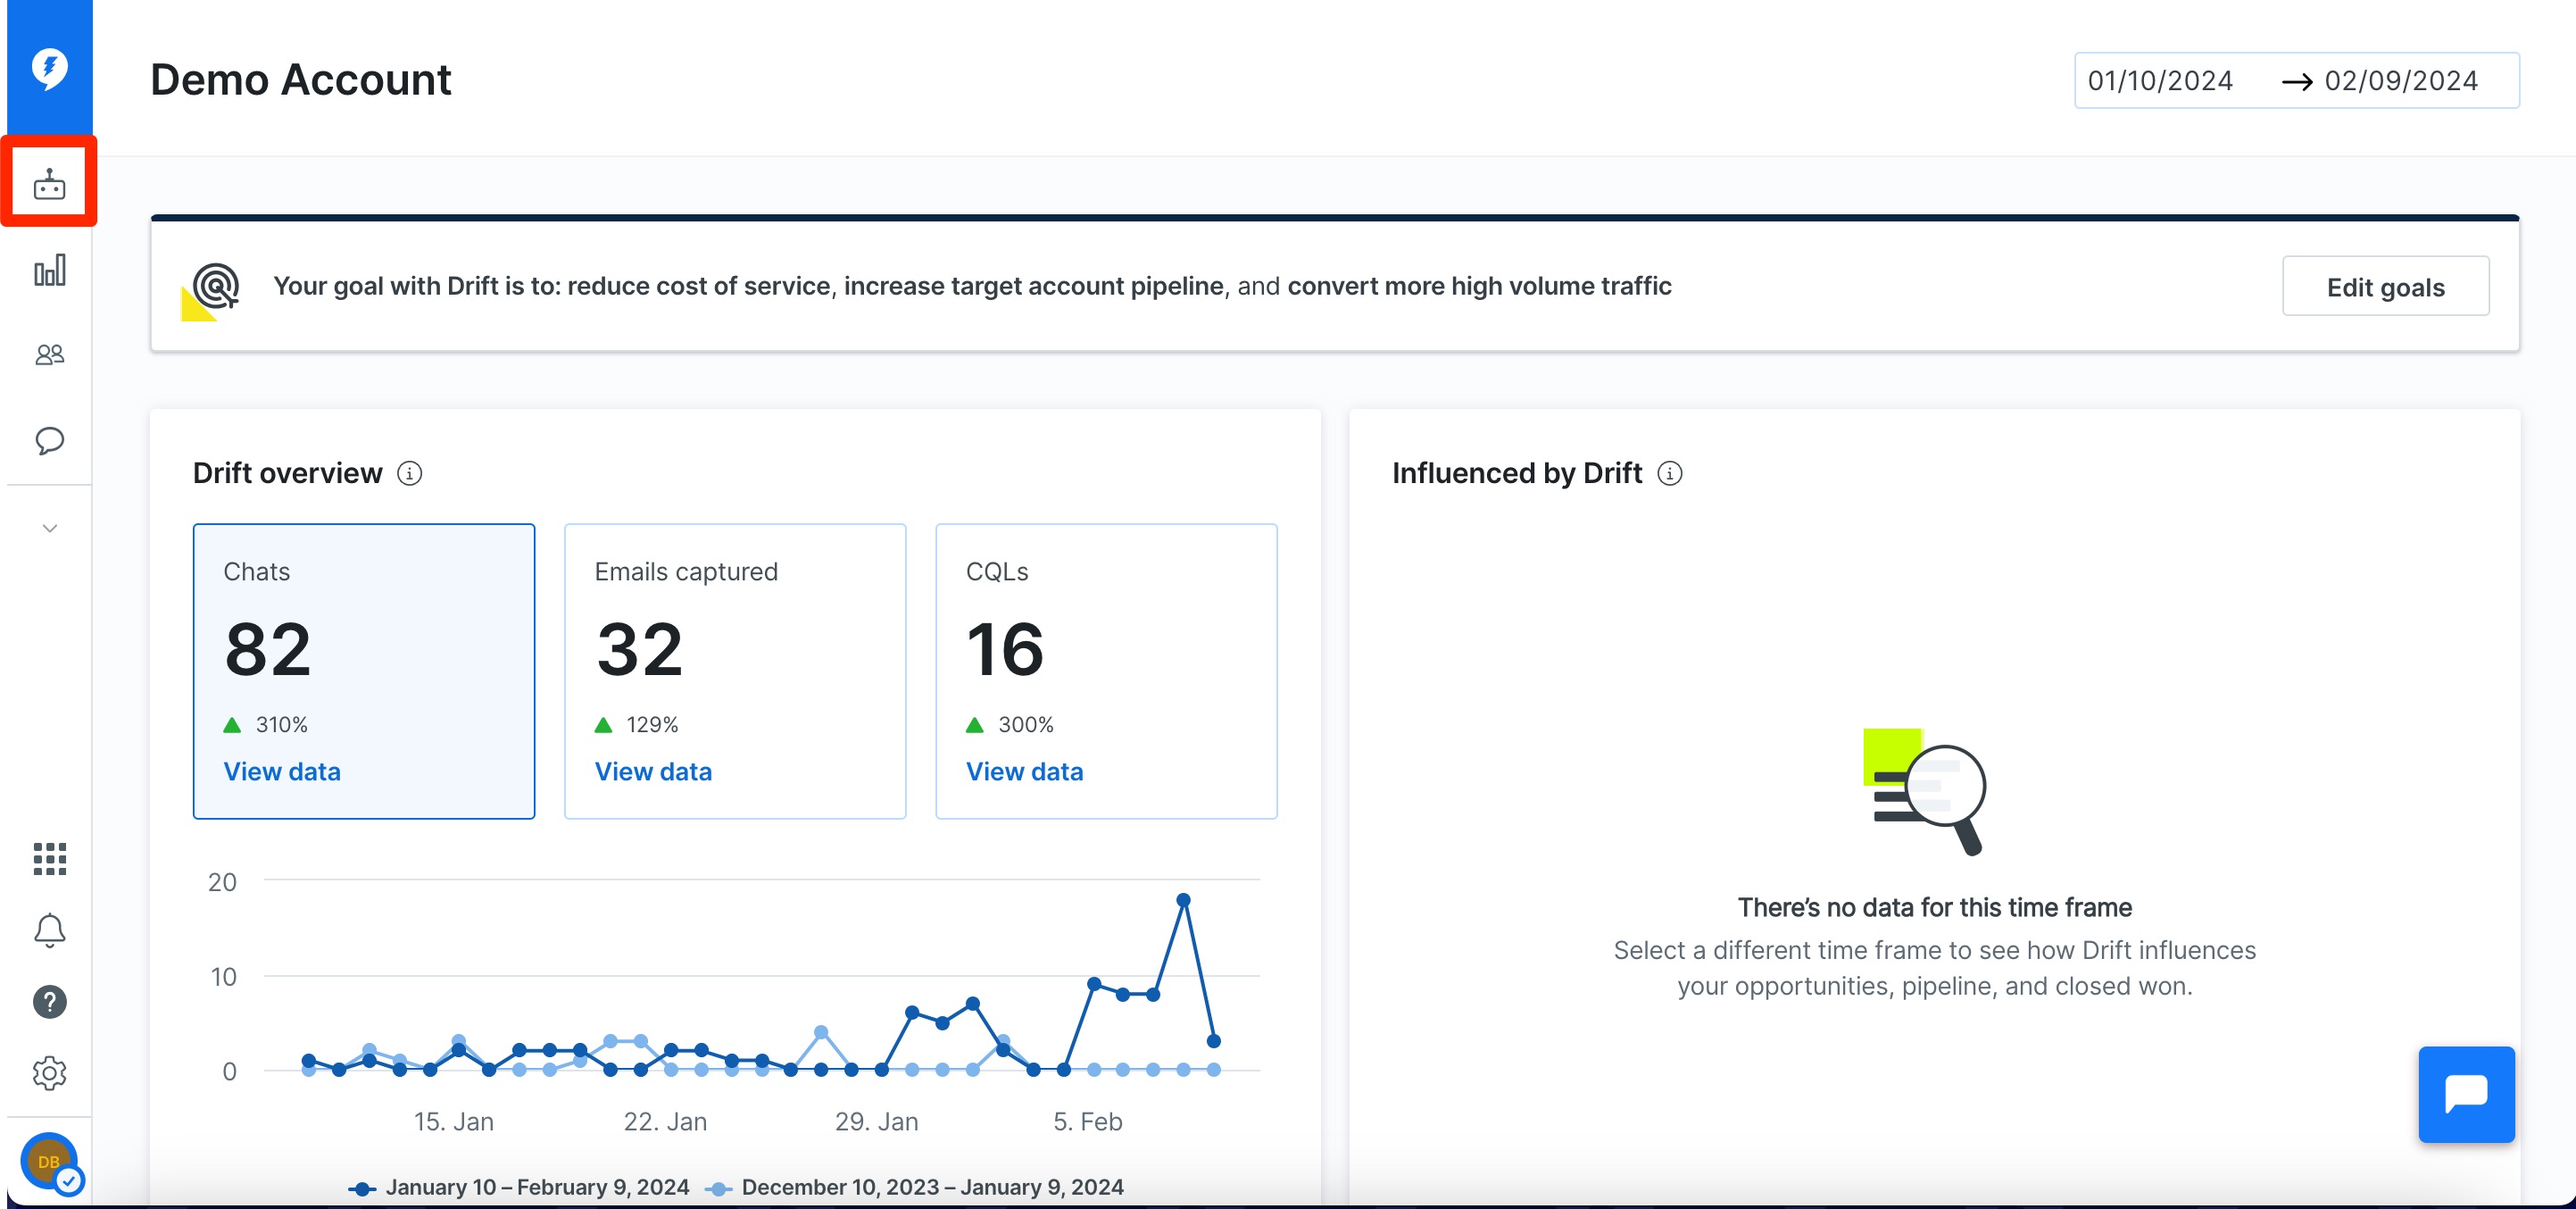This screenshot has height=1209, width=2576.
Task: Click the 'convert more high volume traffic' goal text
Action: click(x=1479, y=286)
